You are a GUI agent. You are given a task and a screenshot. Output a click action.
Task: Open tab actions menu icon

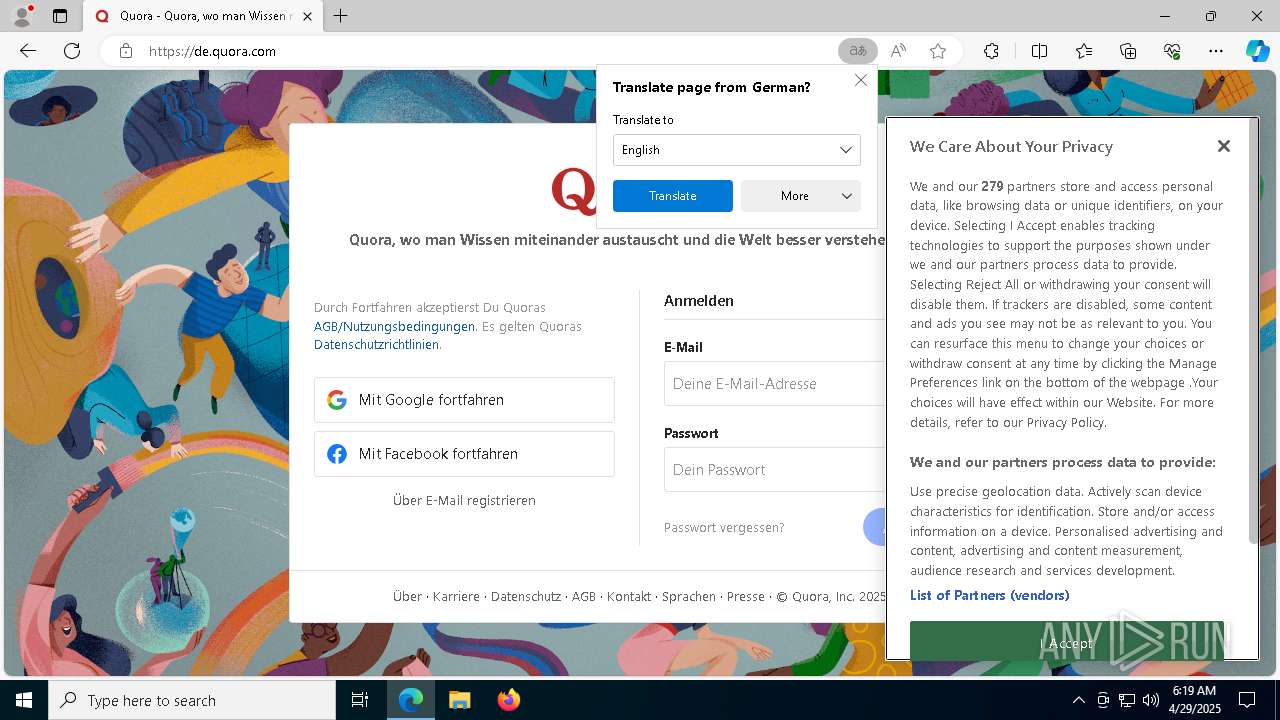60,16
